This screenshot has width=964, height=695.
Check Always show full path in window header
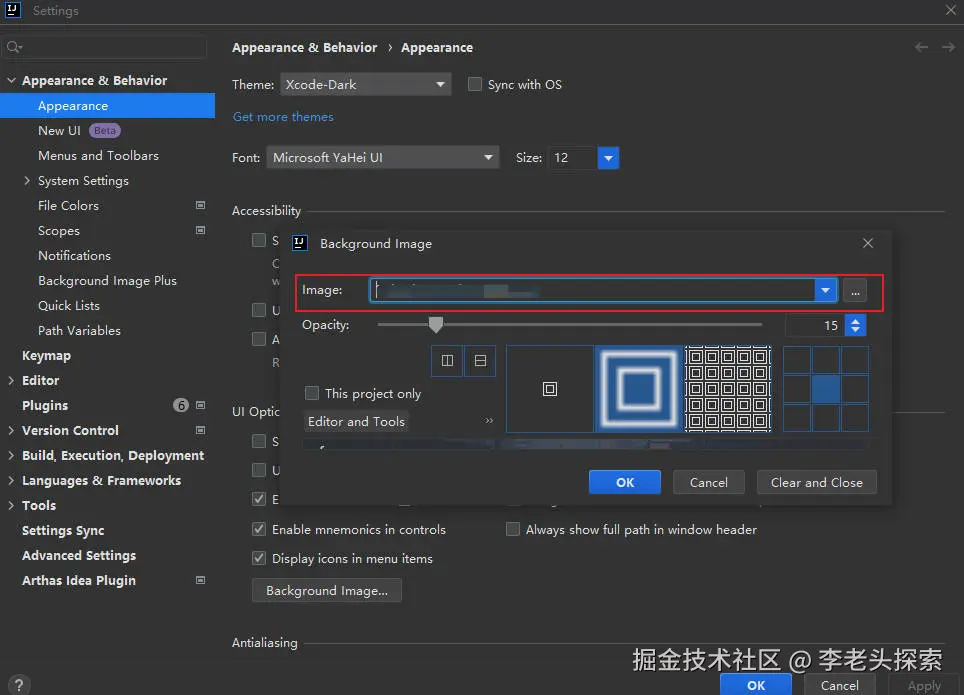[x=512, y=529]
